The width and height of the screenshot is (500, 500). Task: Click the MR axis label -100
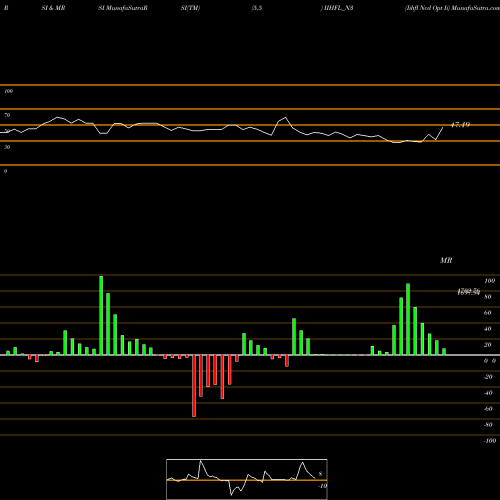pyautogui.click(x=490, y=441)
